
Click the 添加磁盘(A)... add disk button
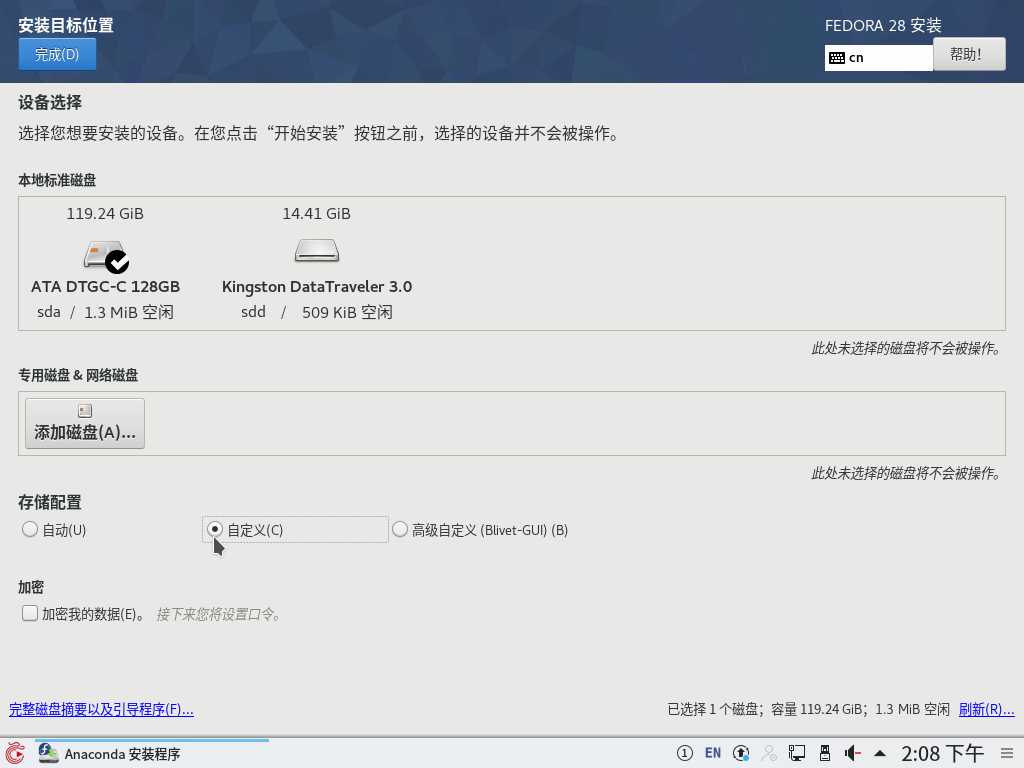85,423
